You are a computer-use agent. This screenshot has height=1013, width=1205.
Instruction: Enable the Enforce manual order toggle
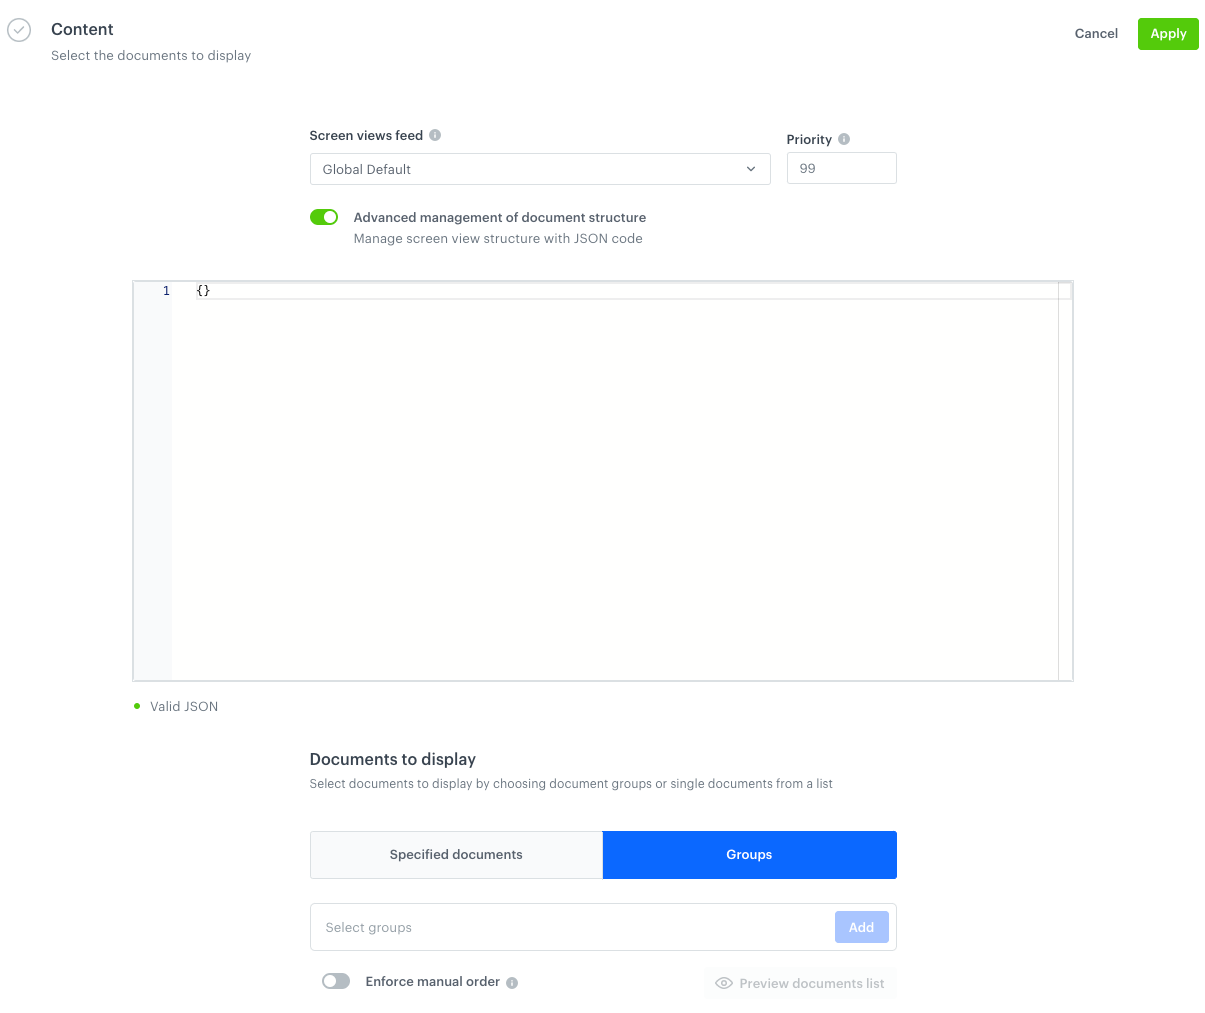[336, 981]
